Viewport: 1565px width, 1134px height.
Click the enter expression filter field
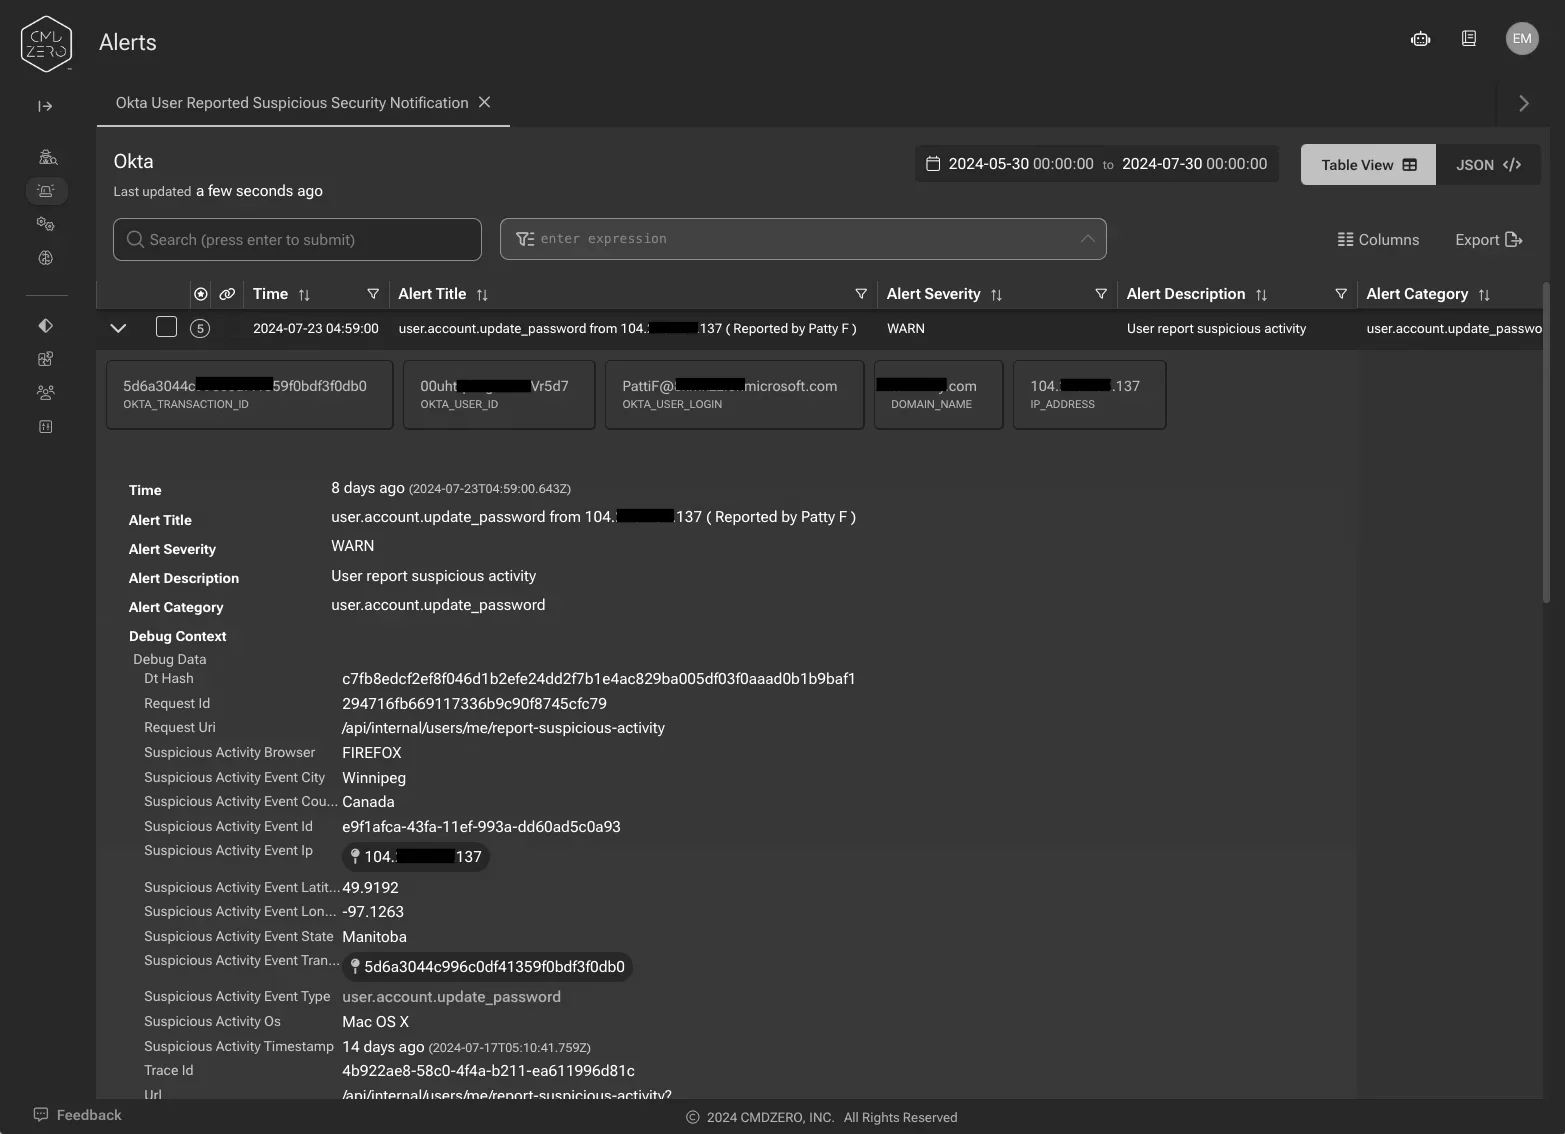click(803, 239)
